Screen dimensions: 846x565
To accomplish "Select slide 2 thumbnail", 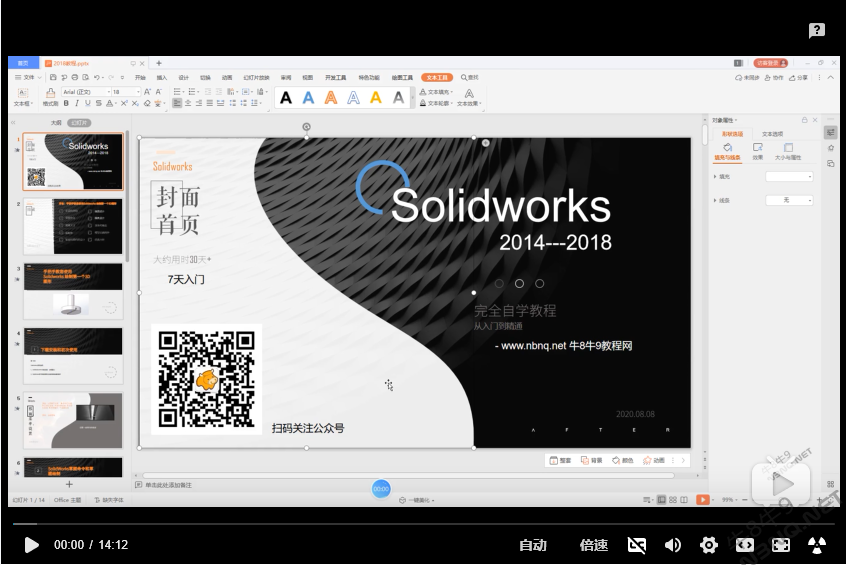I will (73, 226).
